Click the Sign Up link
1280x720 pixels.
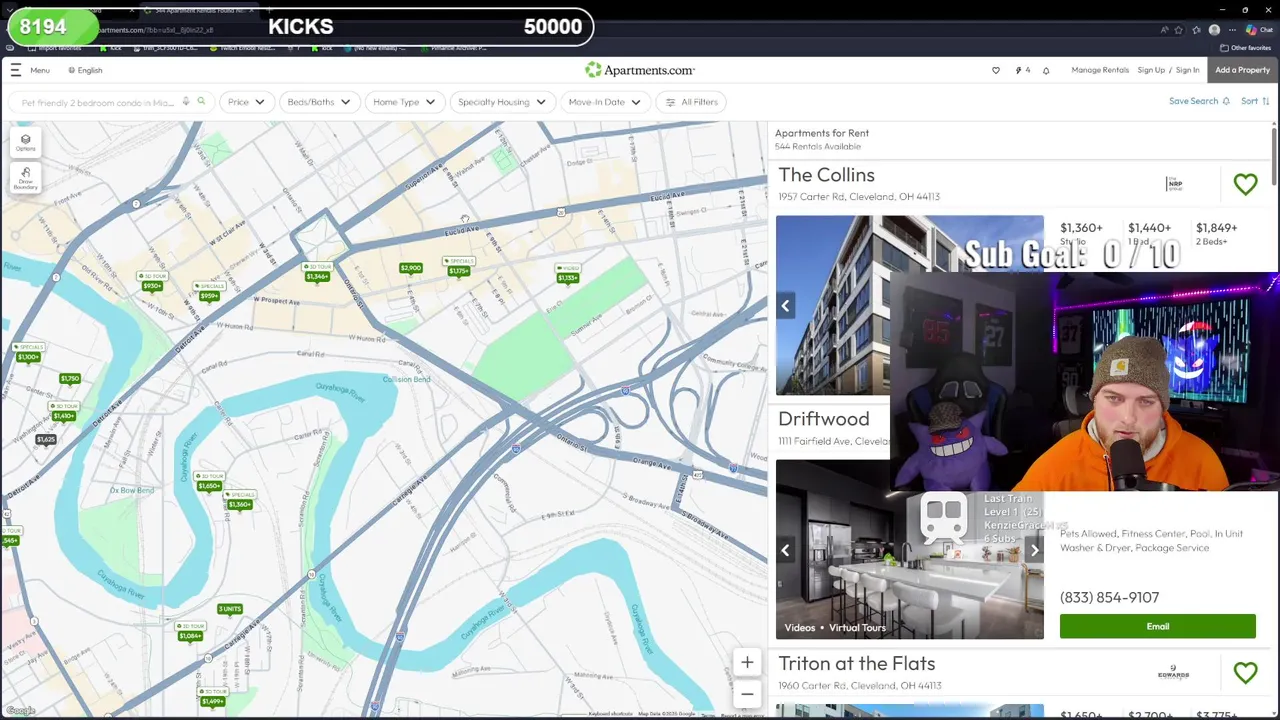[1151, 70]
